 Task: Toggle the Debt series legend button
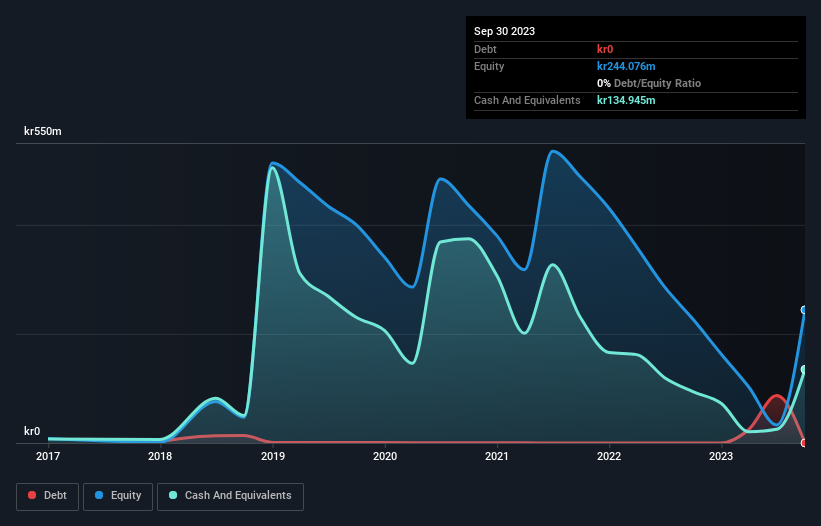tap(47, 496)
